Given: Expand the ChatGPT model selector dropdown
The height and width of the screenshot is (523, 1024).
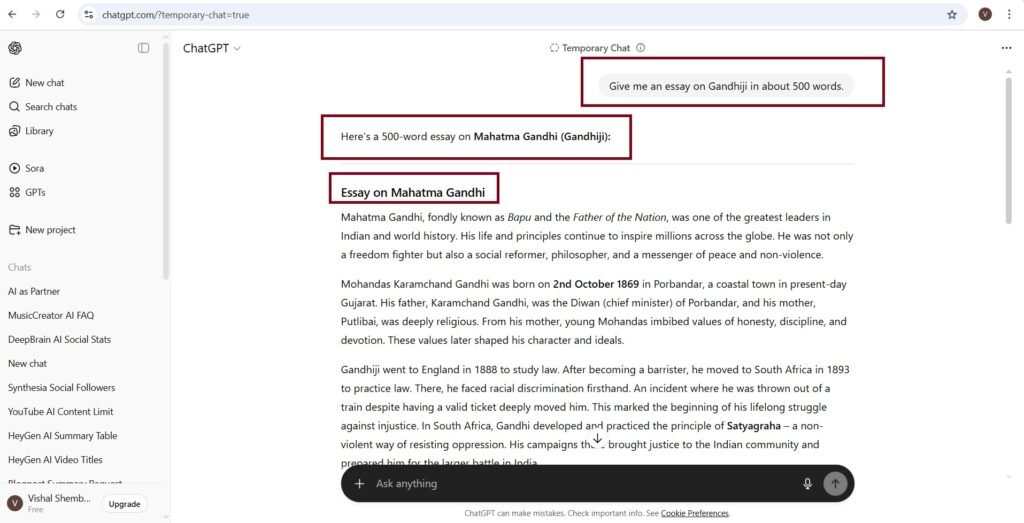Looking at the screenshot, I should 211,48.
